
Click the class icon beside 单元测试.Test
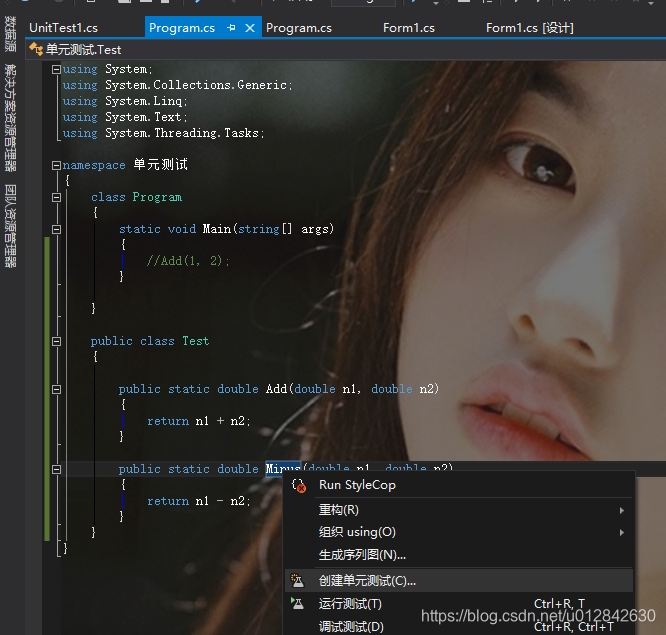[36, 50]
